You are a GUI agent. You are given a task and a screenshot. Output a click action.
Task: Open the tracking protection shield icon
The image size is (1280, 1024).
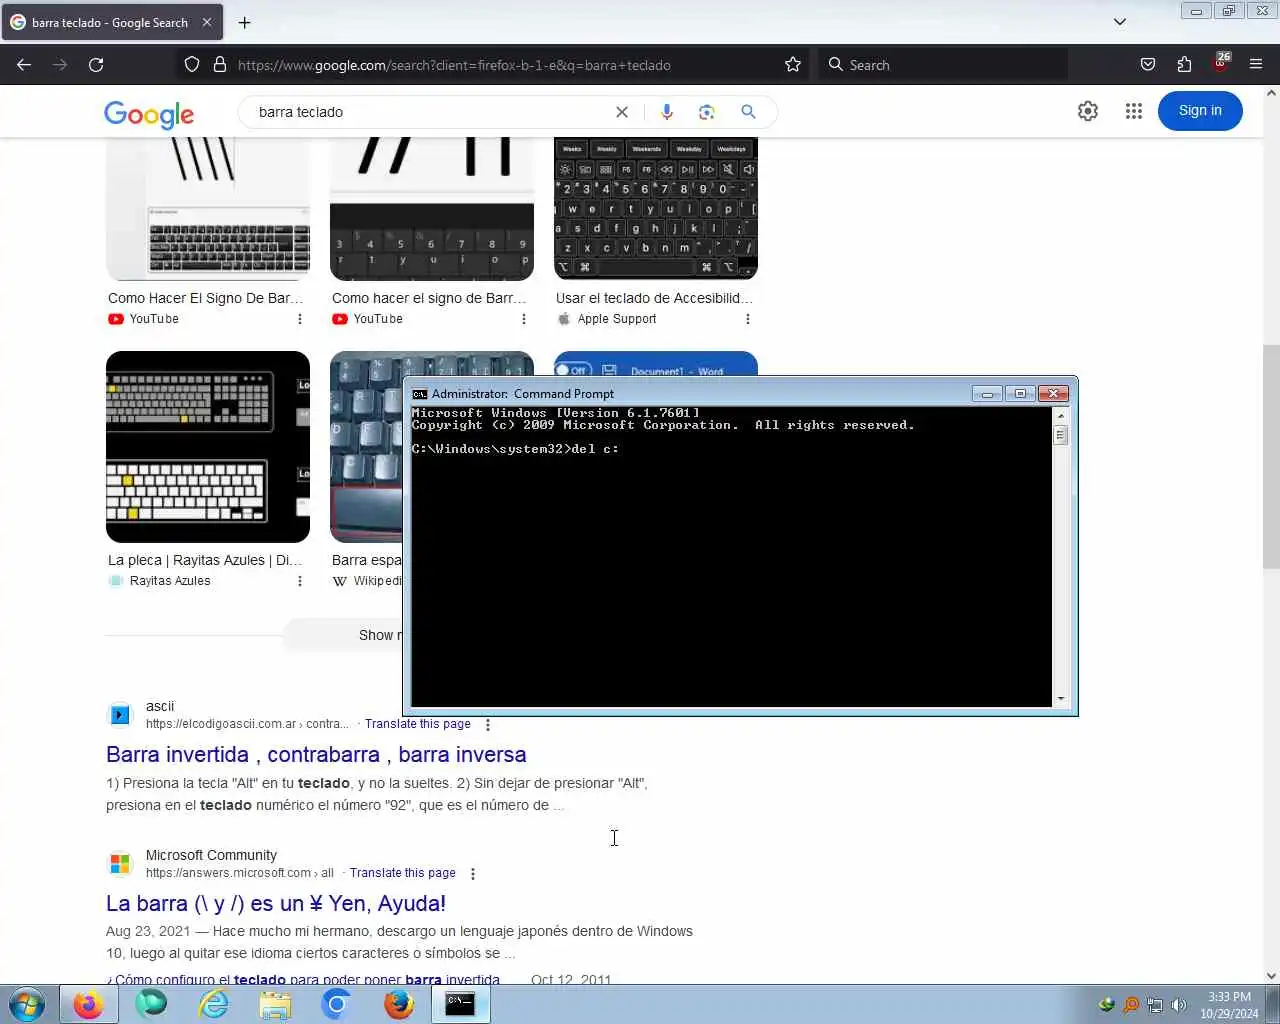coord(192,65)
